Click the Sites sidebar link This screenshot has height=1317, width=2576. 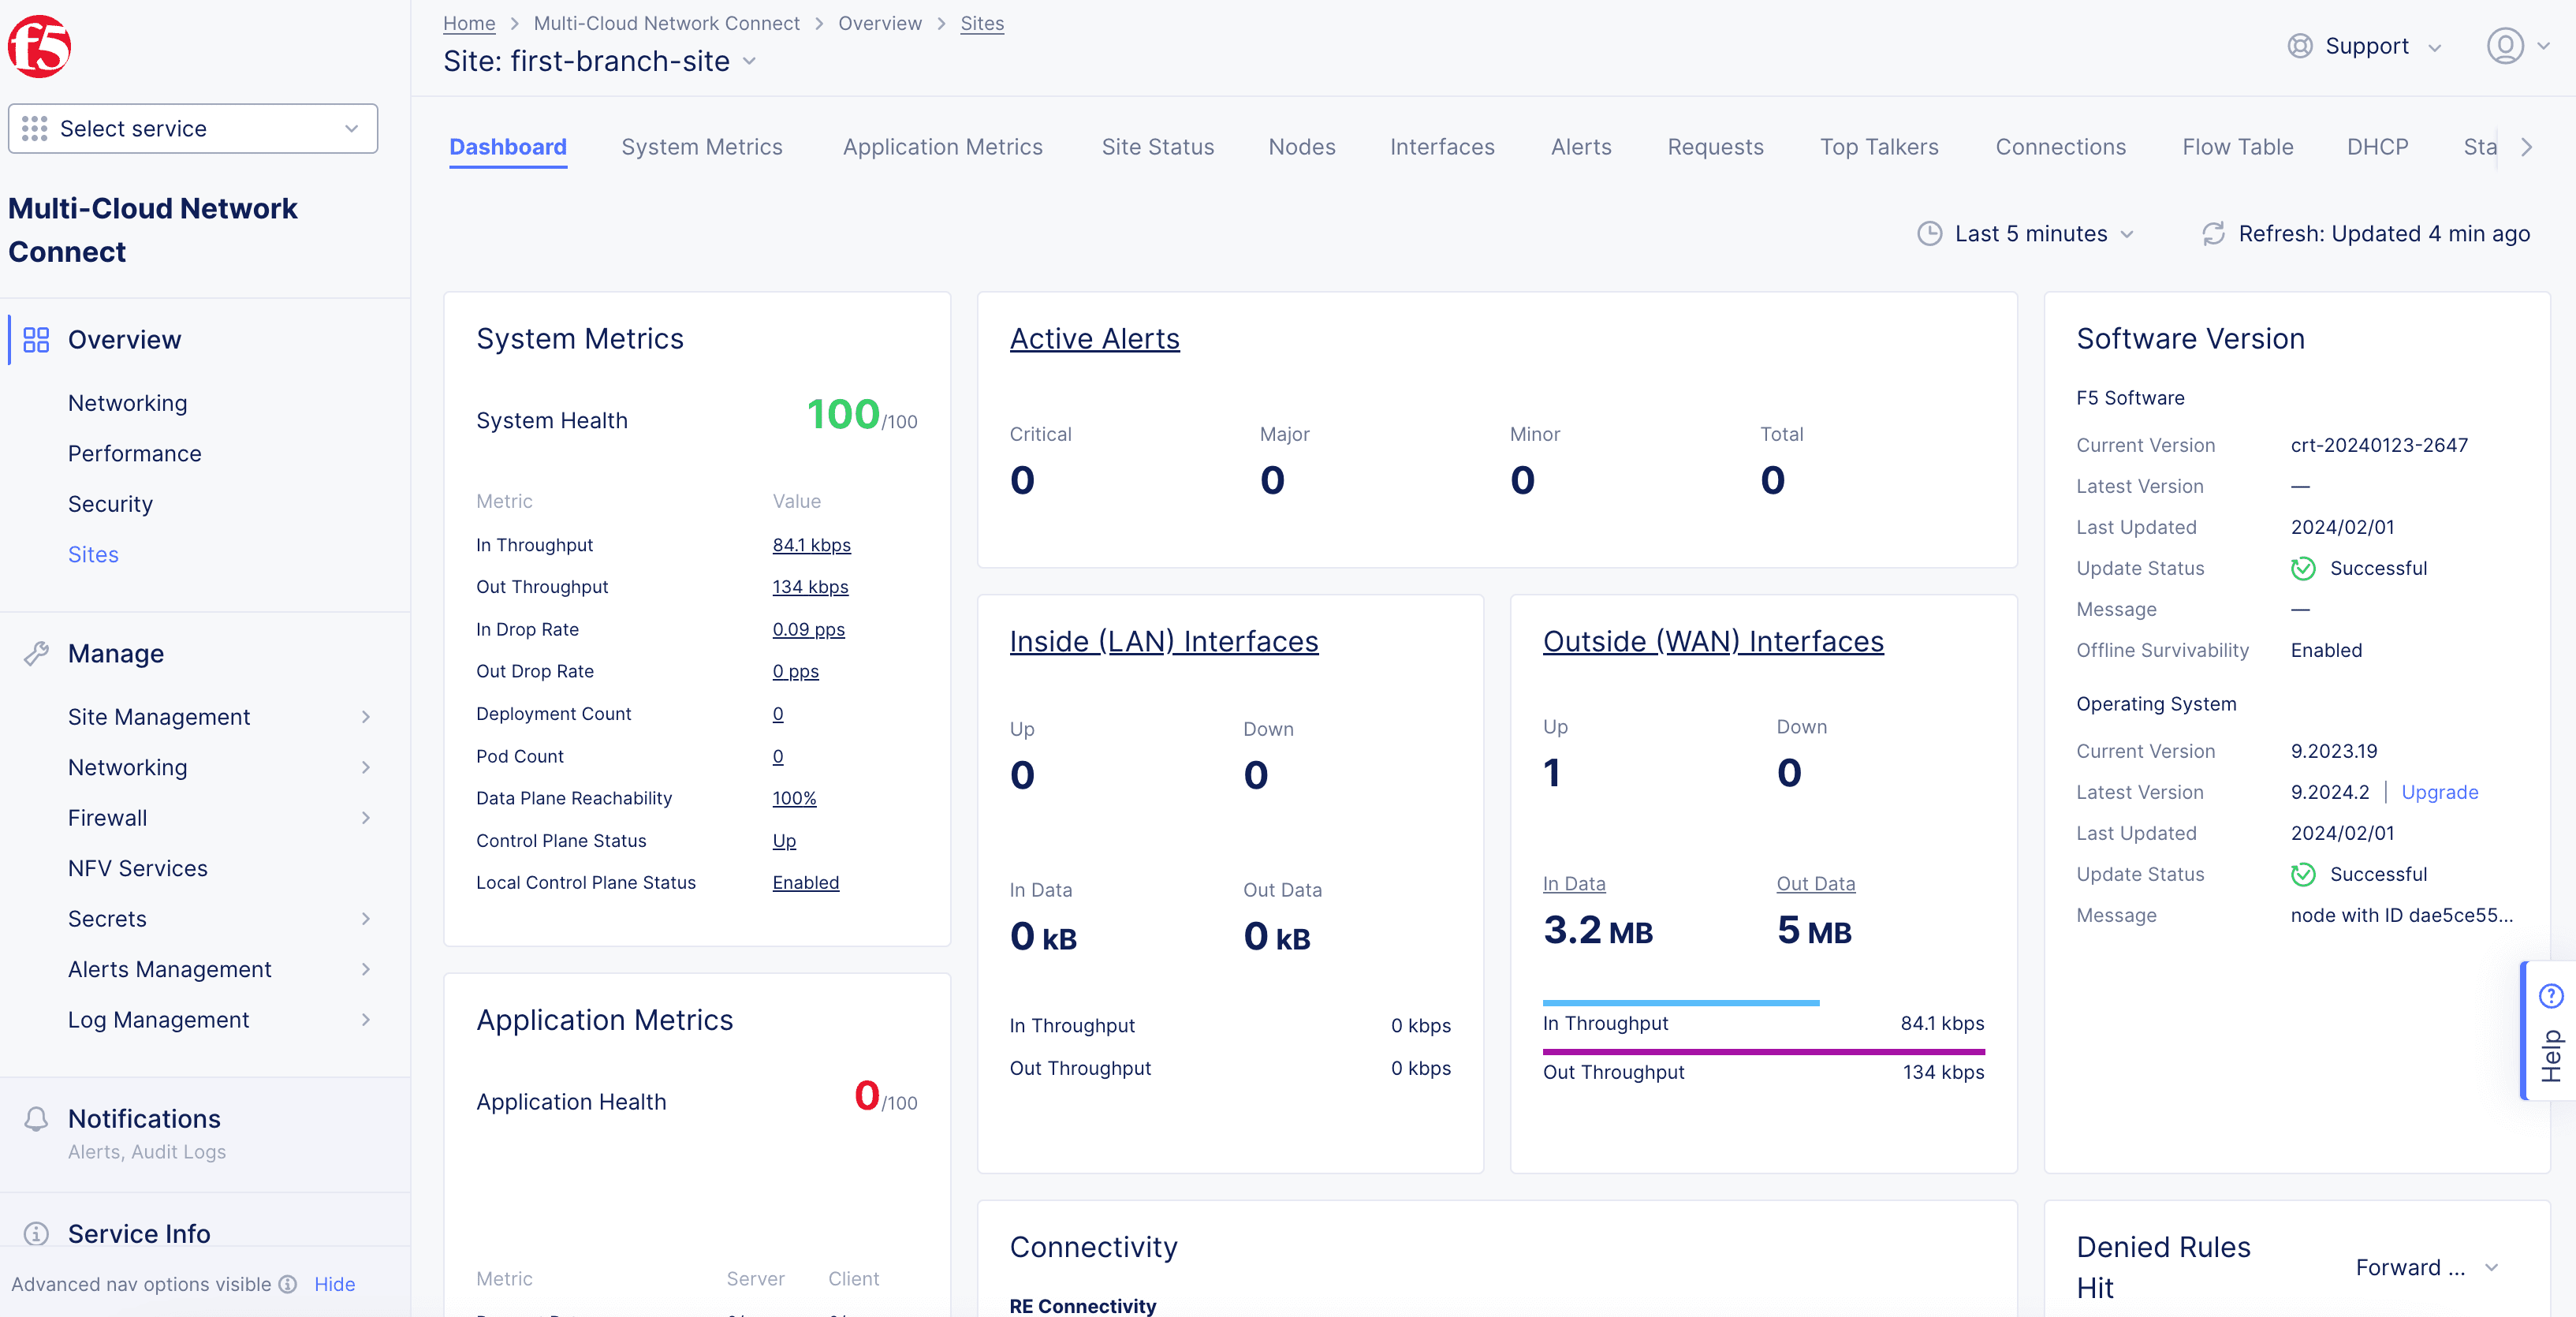coord(94,553)
